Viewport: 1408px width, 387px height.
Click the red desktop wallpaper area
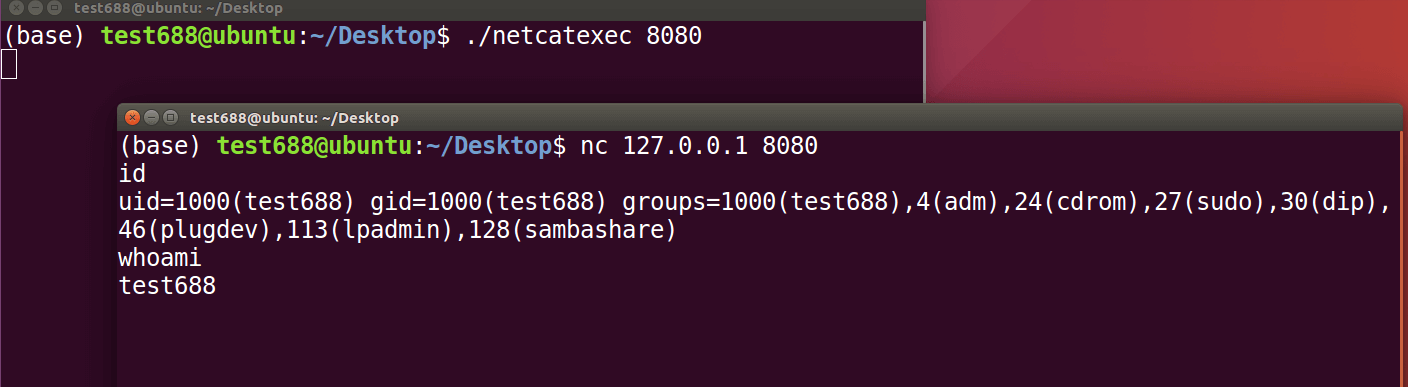click(x=1165, y=50)
